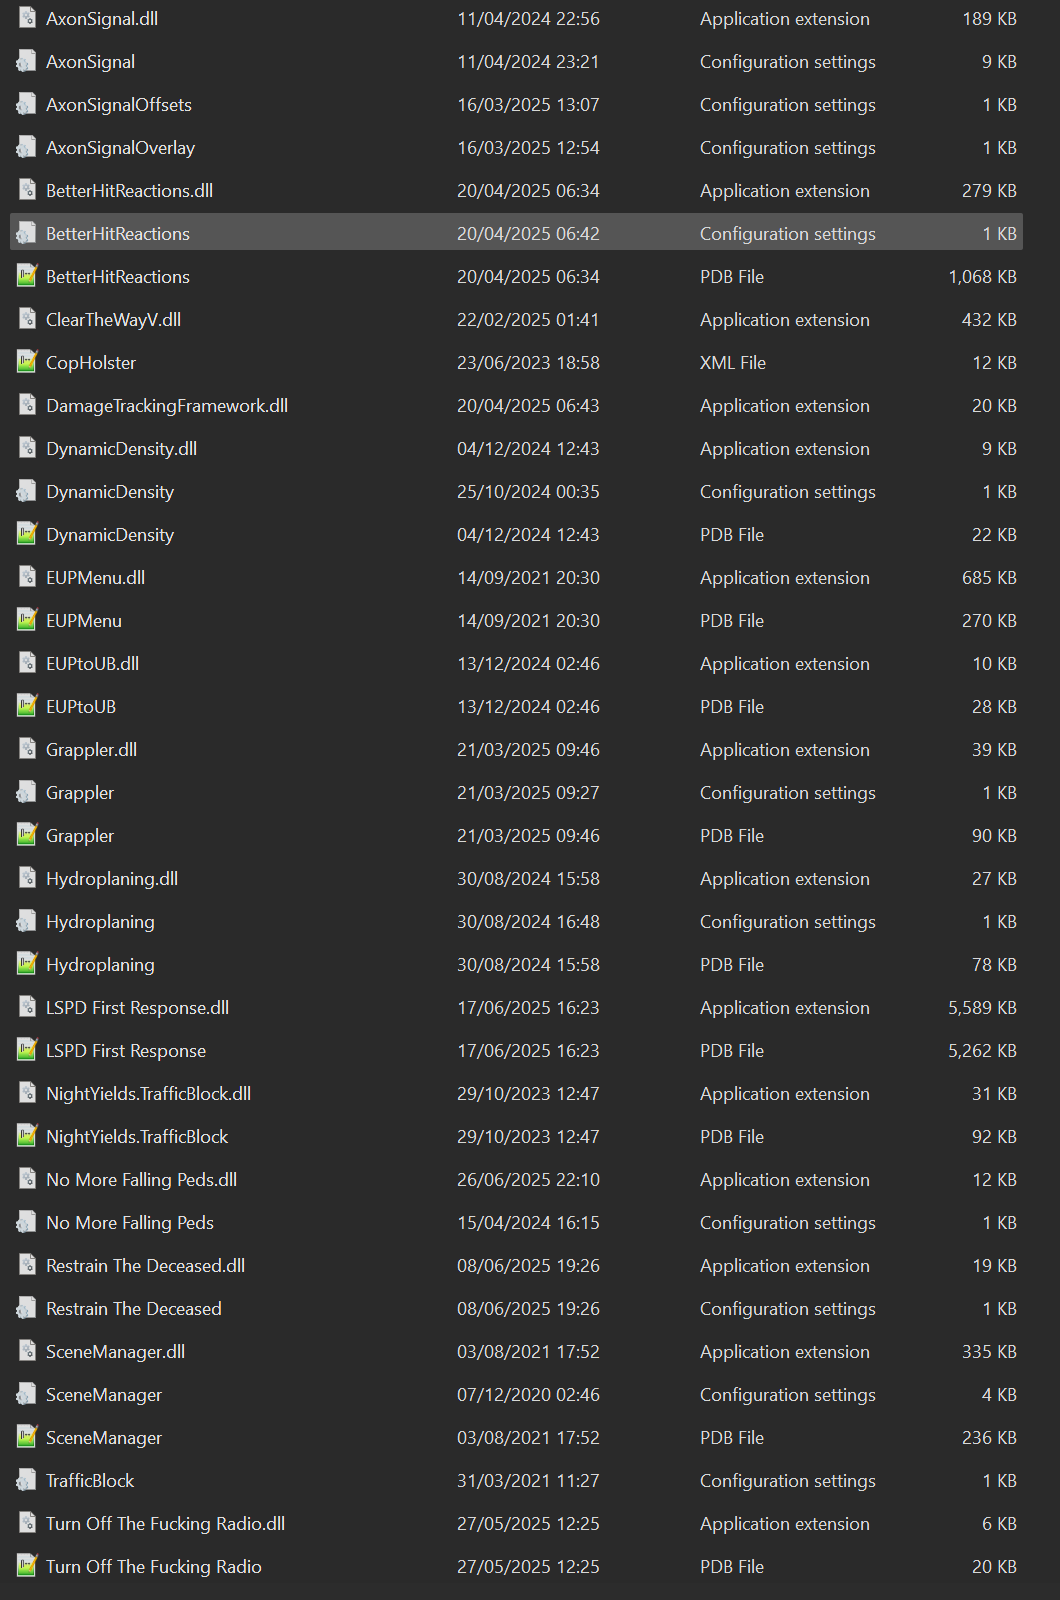The height and width of the screenshot is (1600, 1060).
Task: Select the AxonSignalOffsets file name
Action: [x=119, y=105]
